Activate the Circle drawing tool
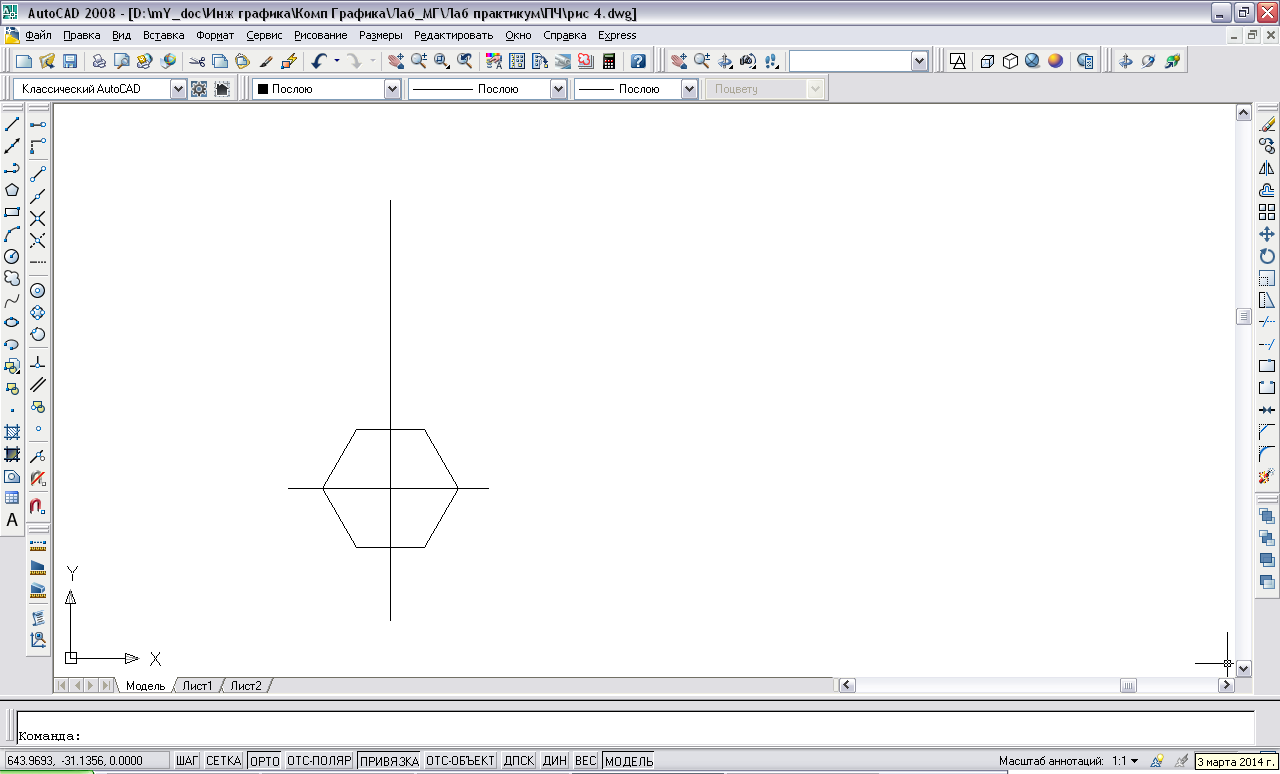The width and height of the screenshot is (1280, 774). (12, 256)
